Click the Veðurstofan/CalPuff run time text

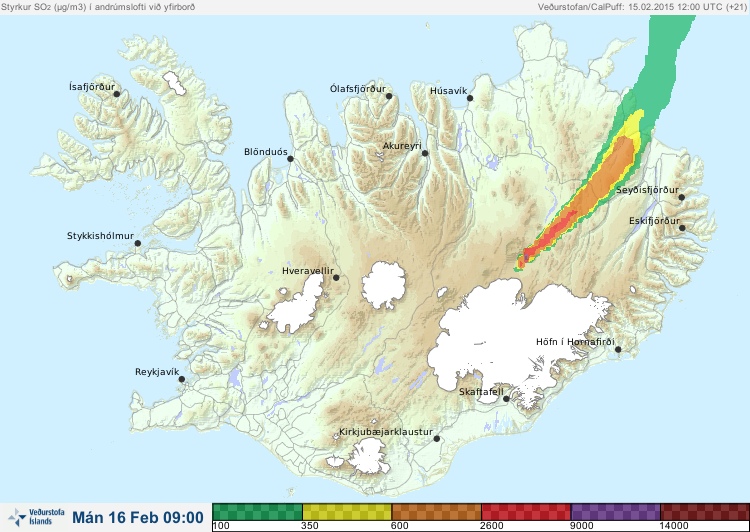(x=642, y=7)
